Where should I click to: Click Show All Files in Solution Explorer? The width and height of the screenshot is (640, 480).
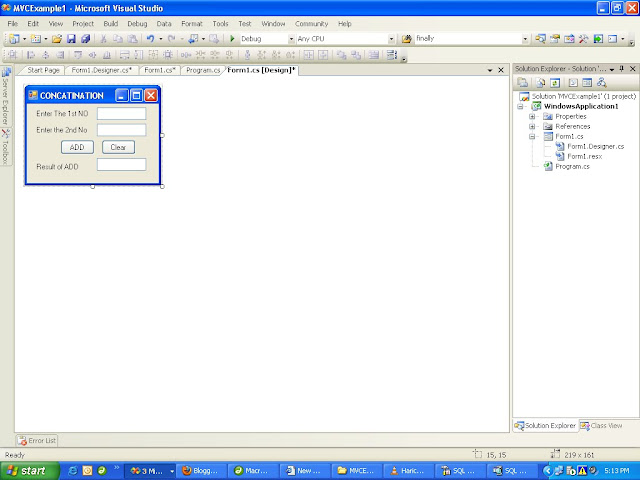click(540, 83)
